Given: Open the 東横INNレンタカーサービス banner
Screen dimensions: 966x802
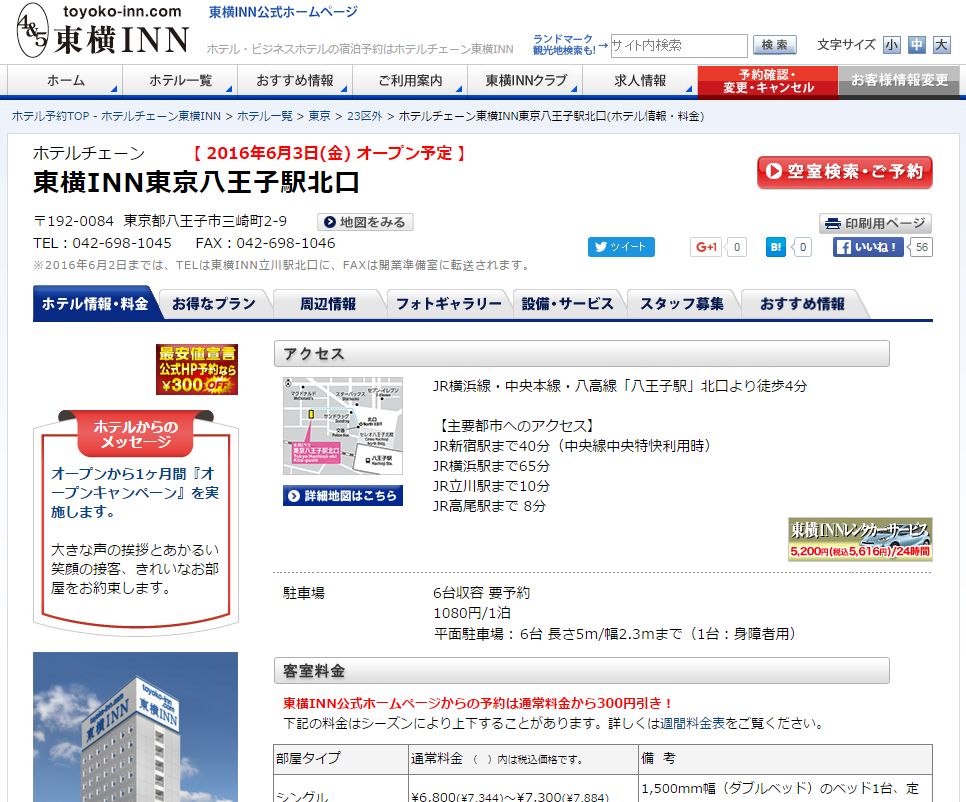Looking at the screenshot, I should 860,539.
